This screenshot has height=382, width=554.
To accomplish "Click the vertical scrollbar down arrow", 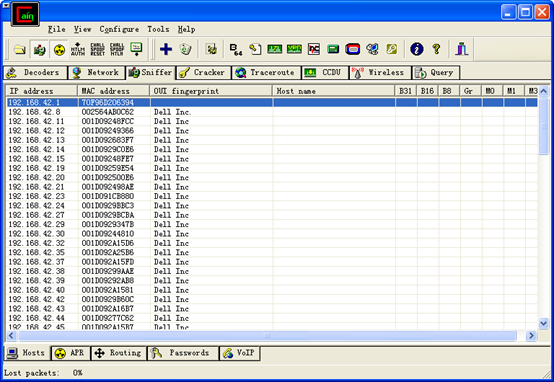I will click(543, 323).
